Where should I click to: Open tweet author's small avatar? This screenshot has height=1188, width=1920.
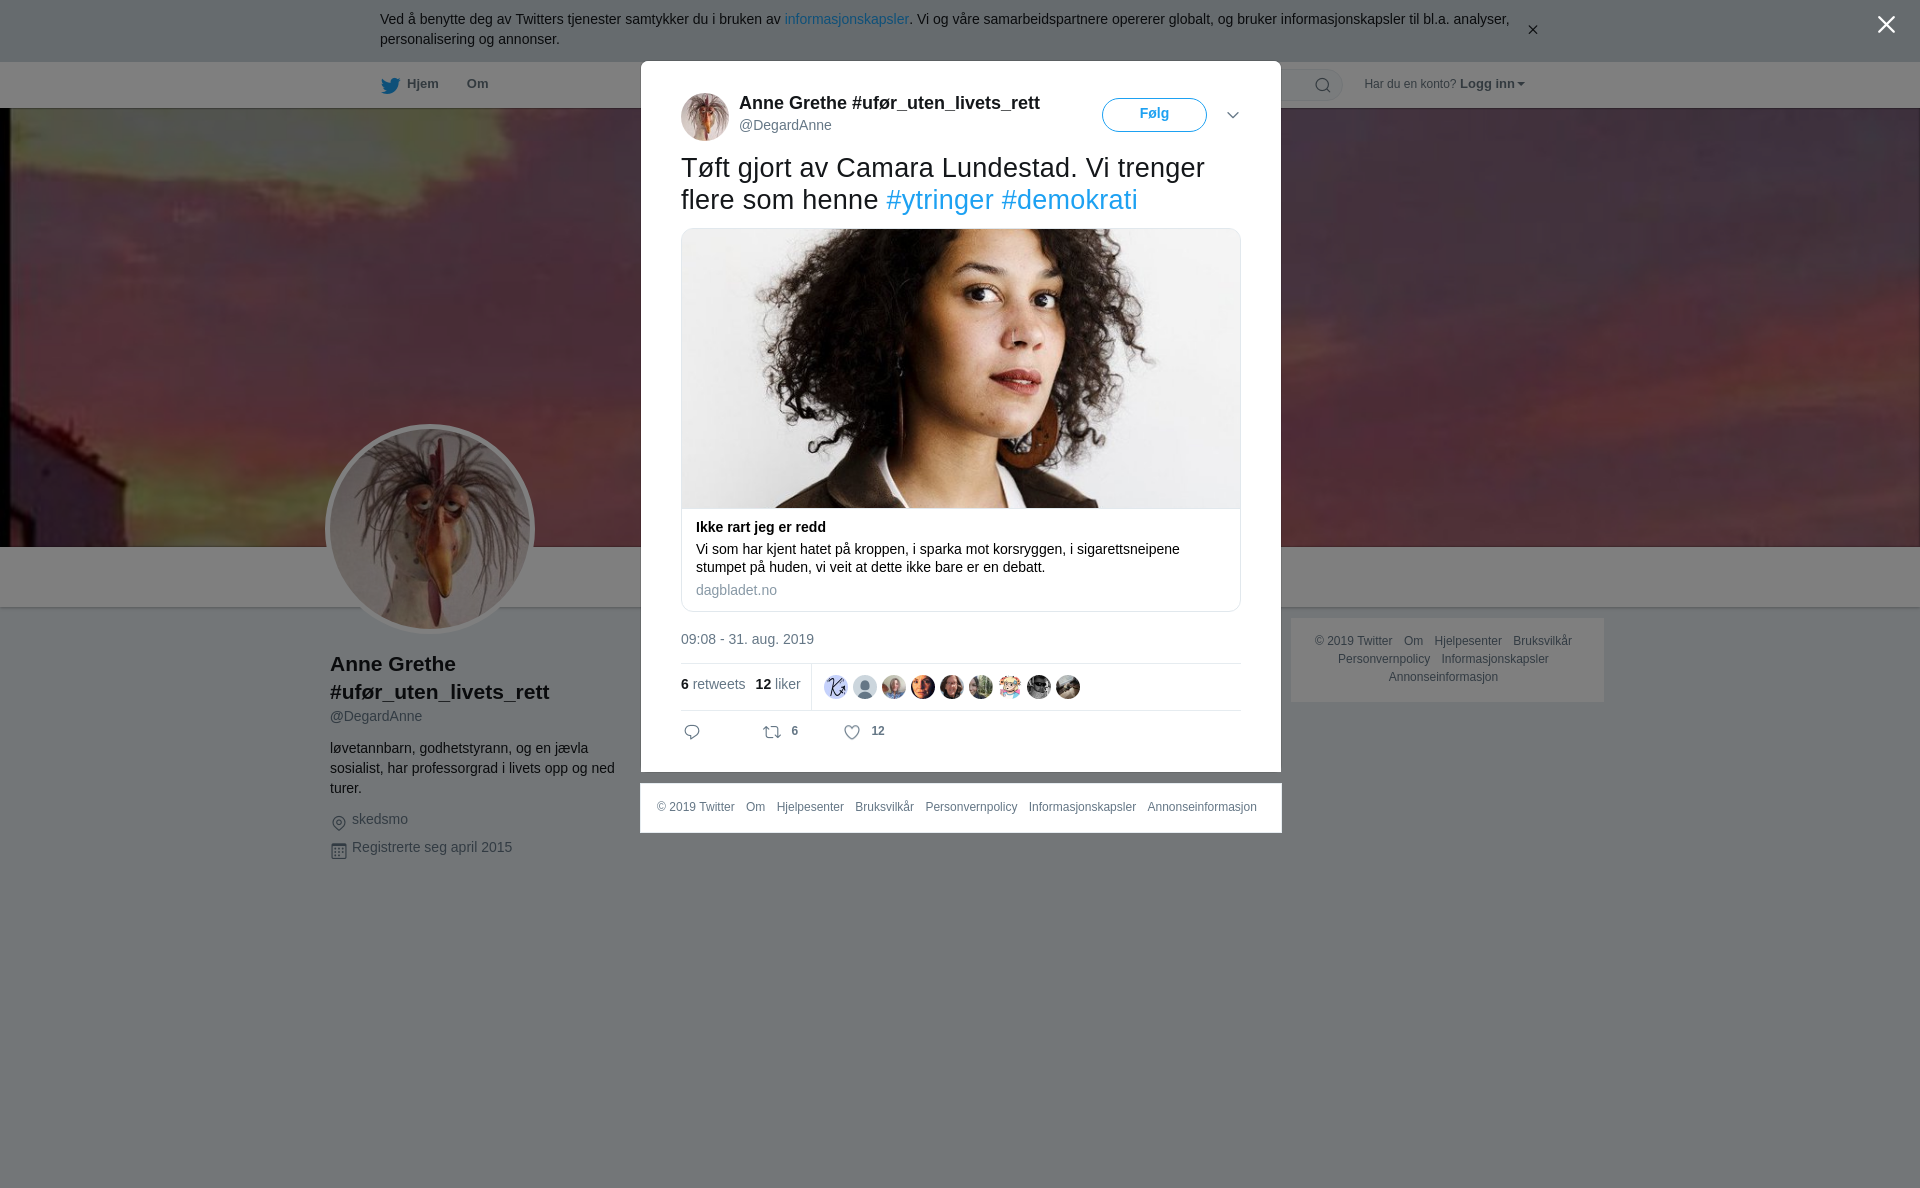coord(705,117)
